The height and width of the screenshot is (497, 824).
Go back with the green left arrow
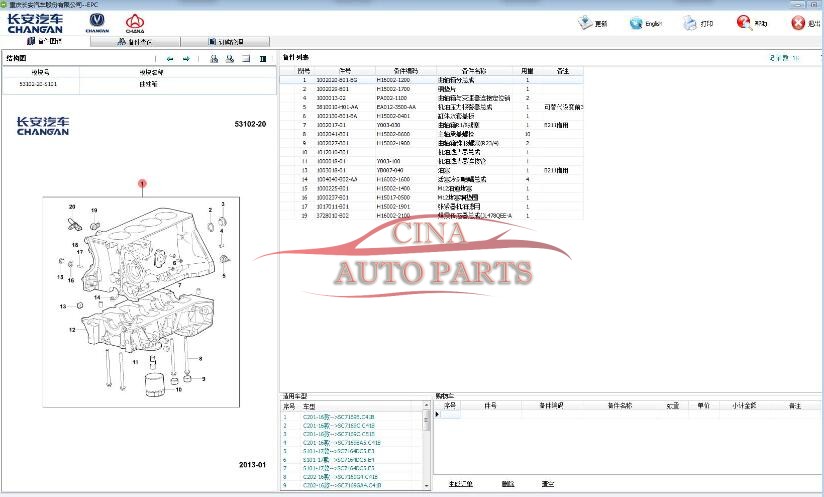170,59
